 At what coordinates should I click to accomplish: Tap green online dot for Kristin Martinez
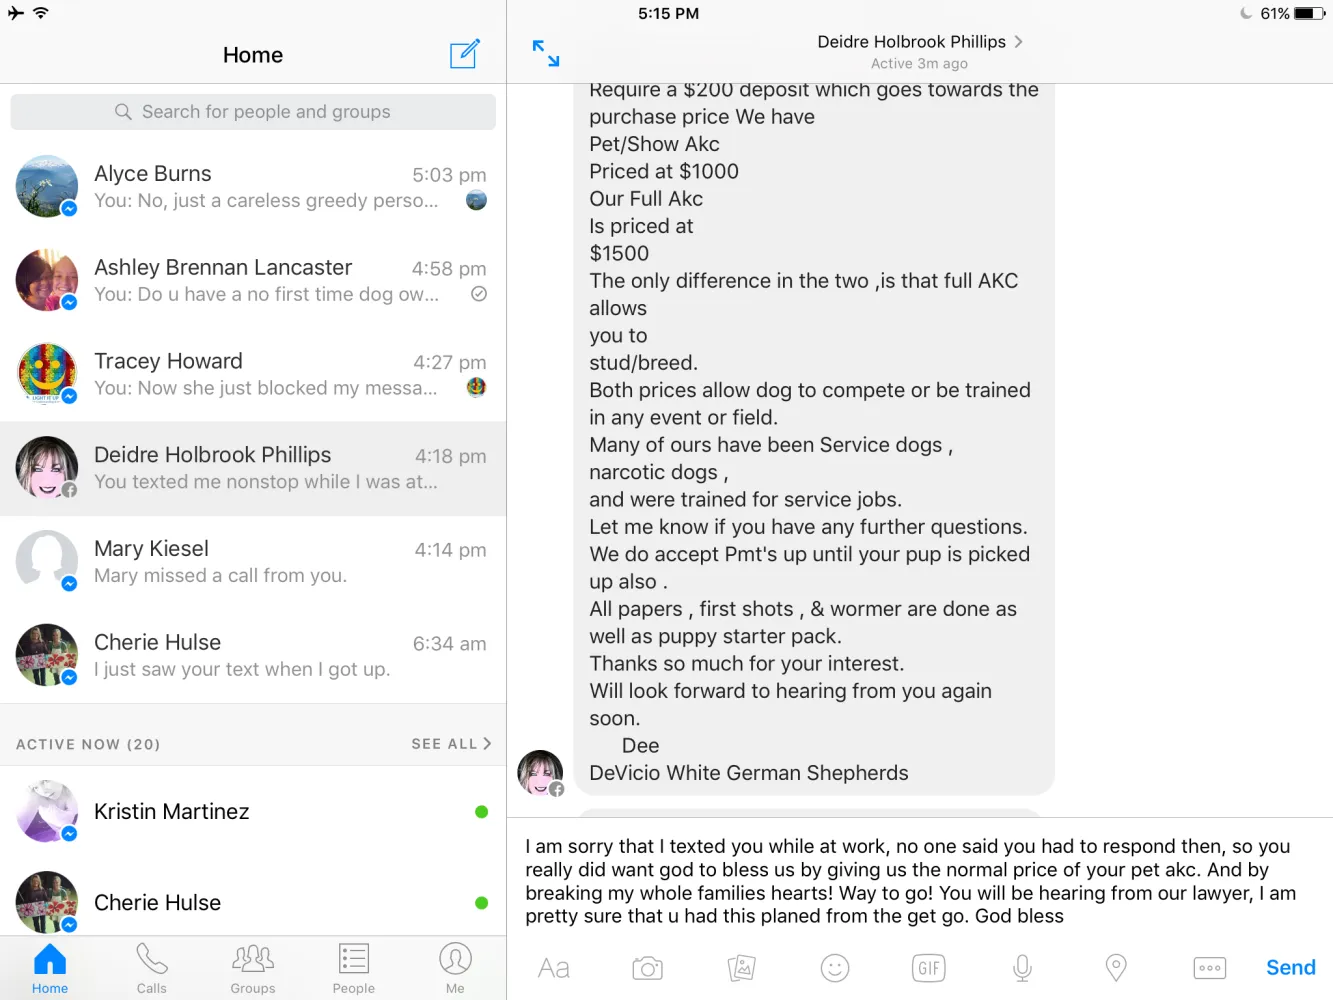(481, 812)
